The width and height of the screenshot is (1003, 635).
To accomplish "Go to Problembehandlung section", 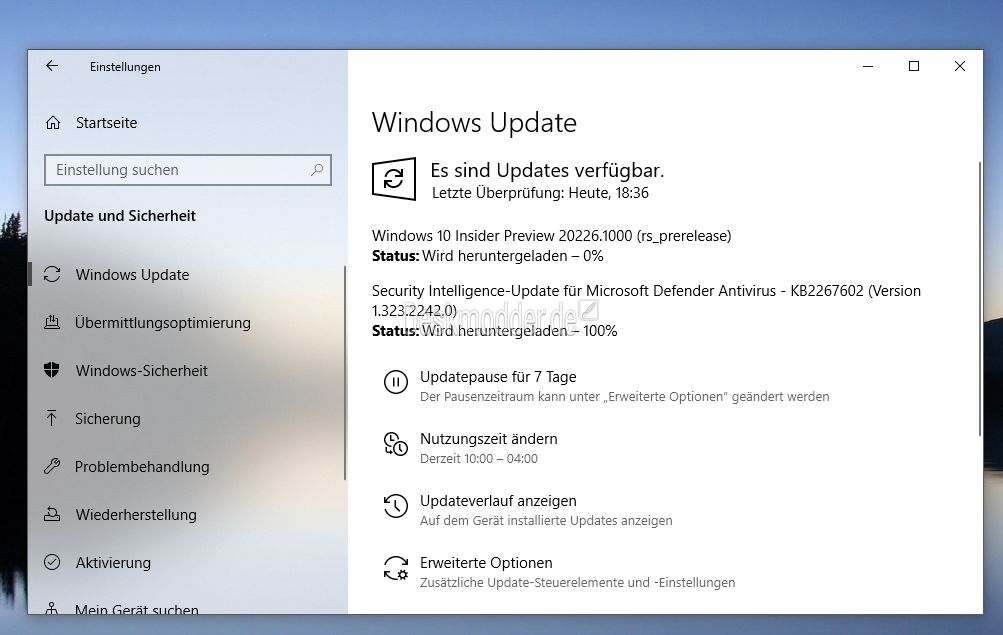I will 142,467.
